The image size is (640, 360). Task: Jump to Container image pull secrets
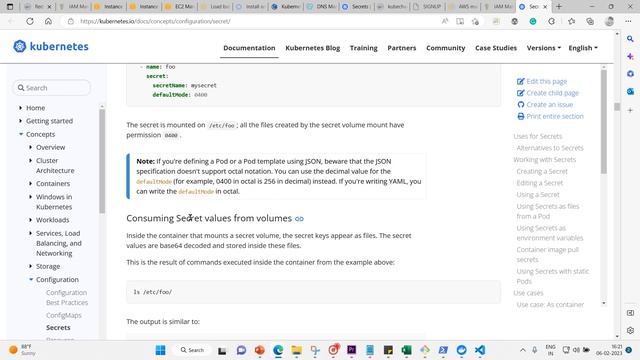pyautogui.click(x=547, y=255)
